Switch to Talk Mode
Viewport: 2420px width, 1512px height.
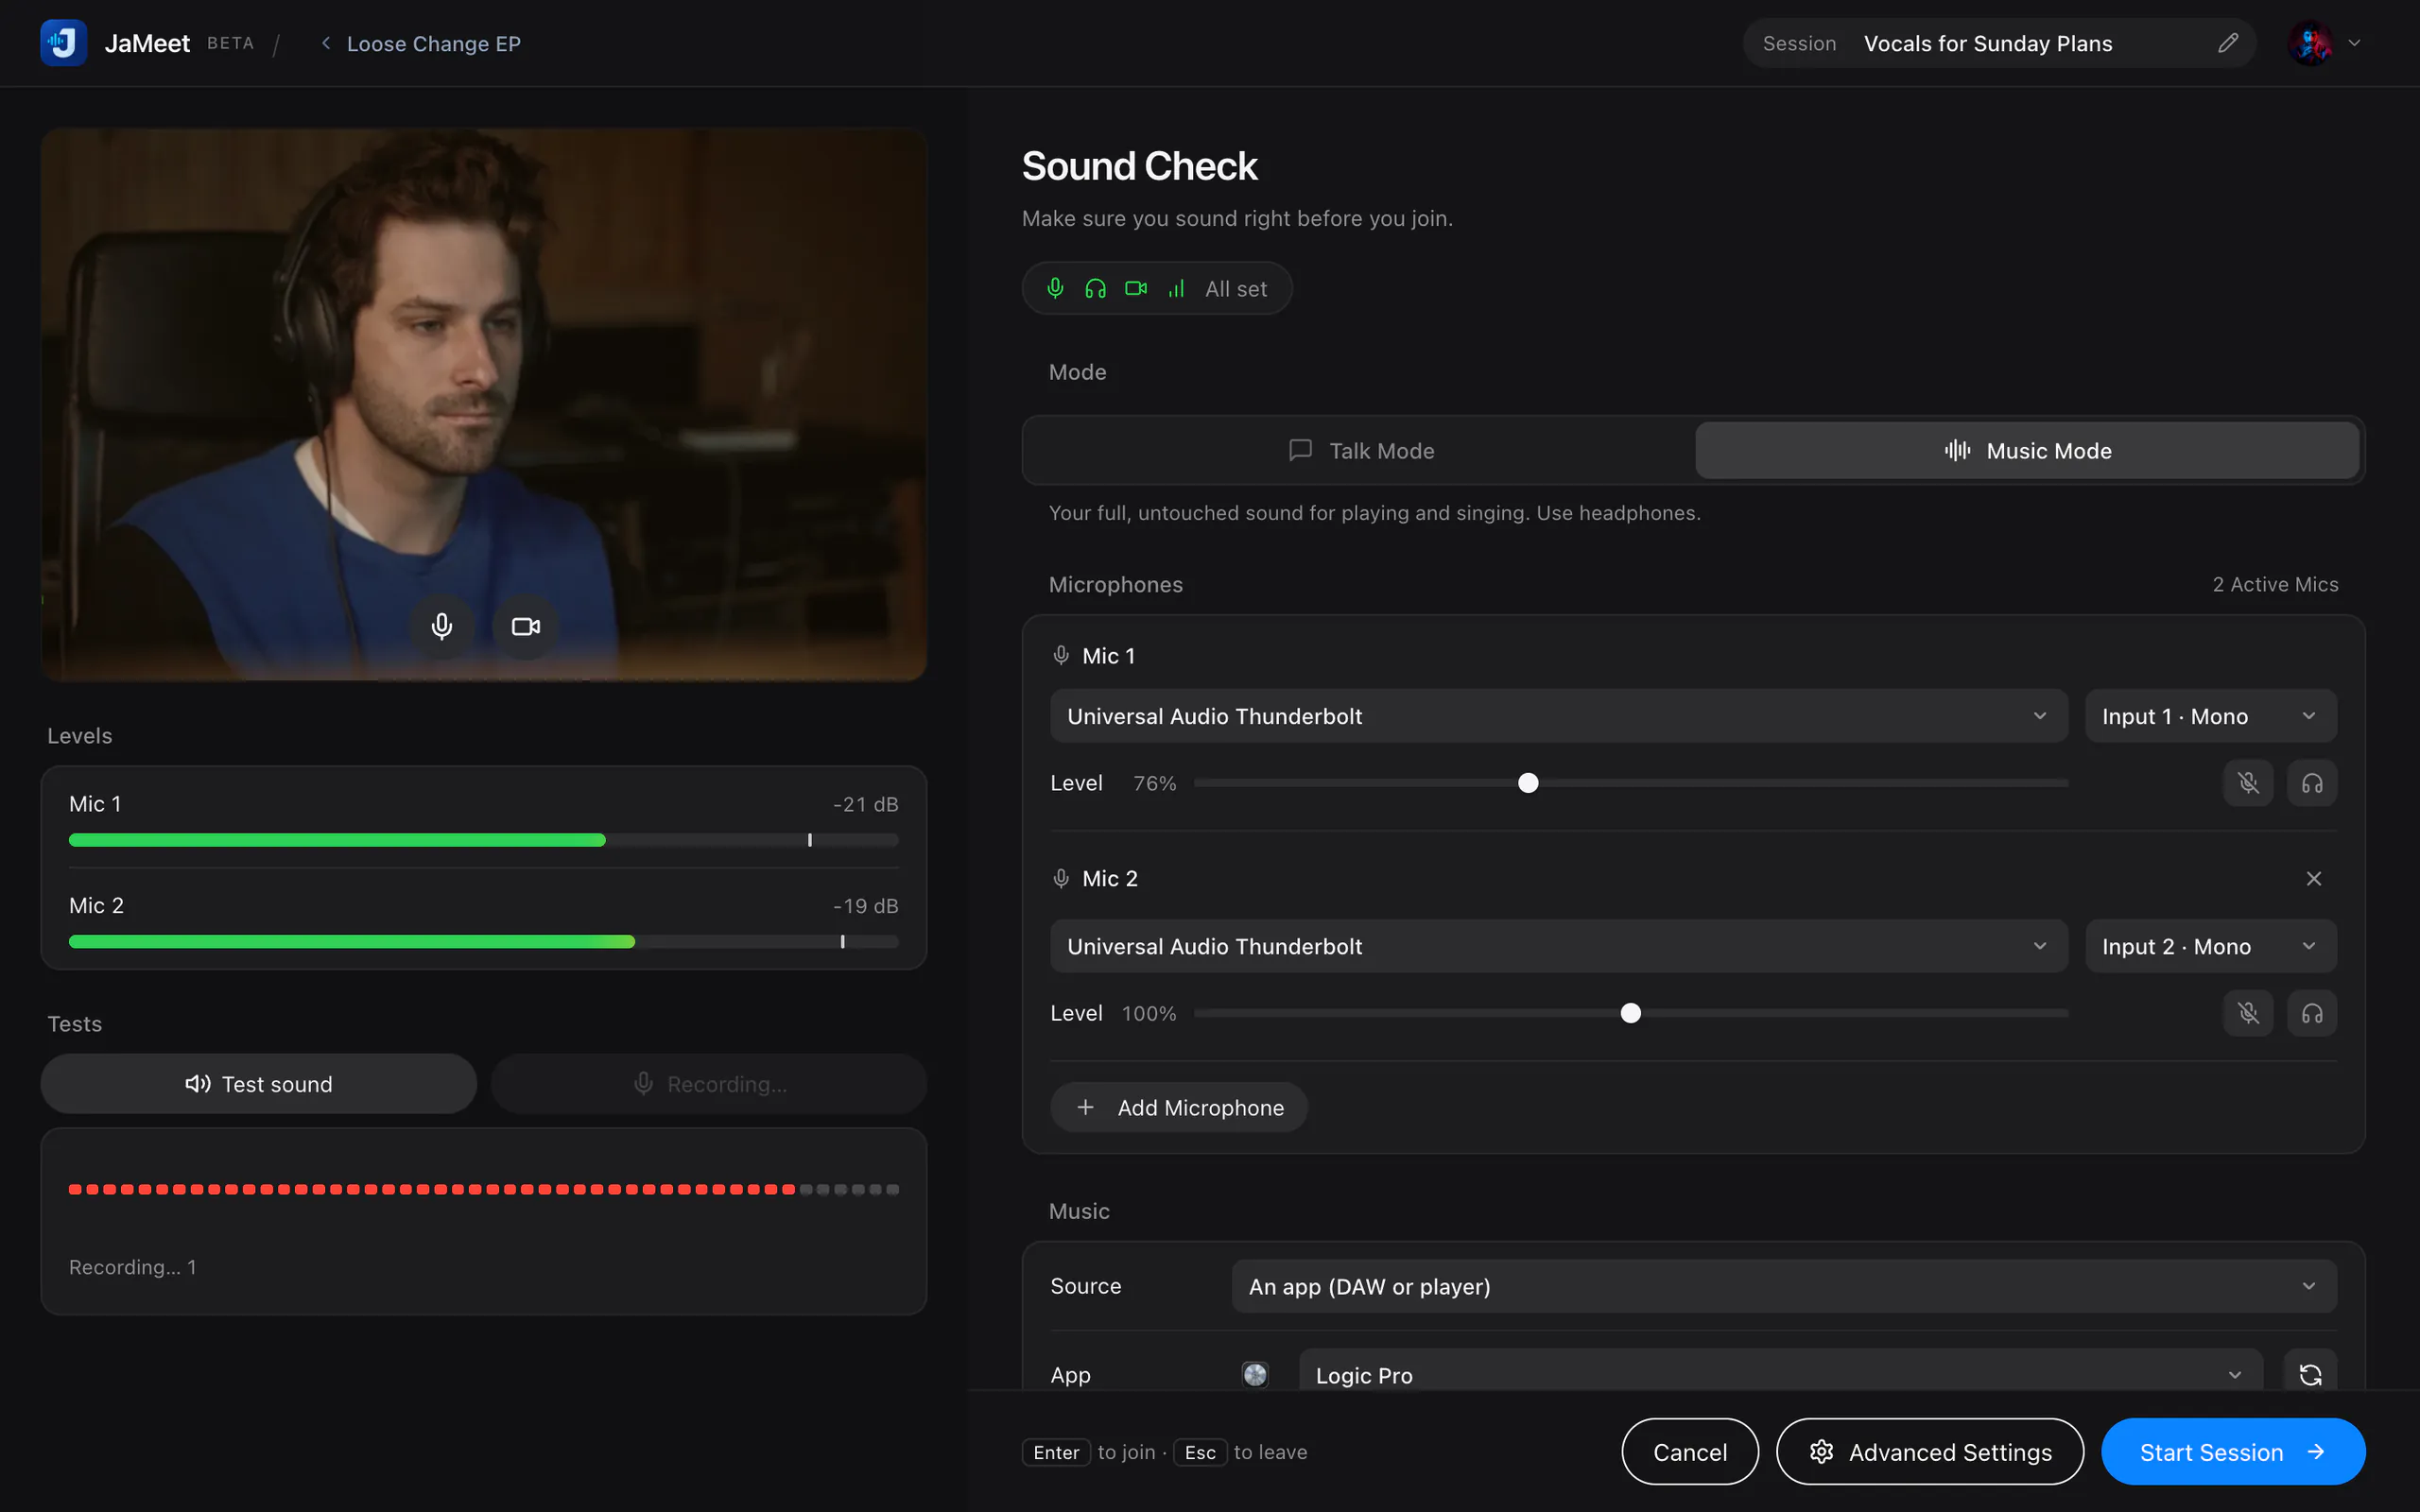[x=1361, y=451]
